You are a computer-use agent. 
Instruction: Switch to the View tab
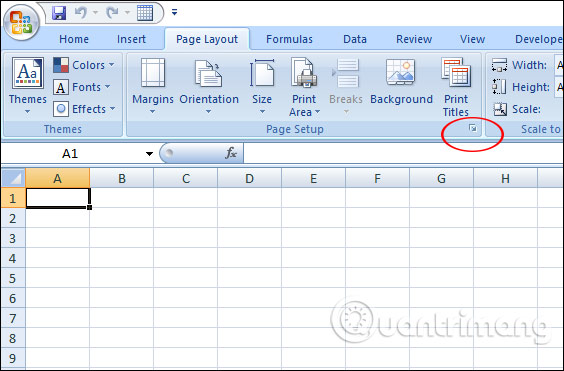point(472,39)
